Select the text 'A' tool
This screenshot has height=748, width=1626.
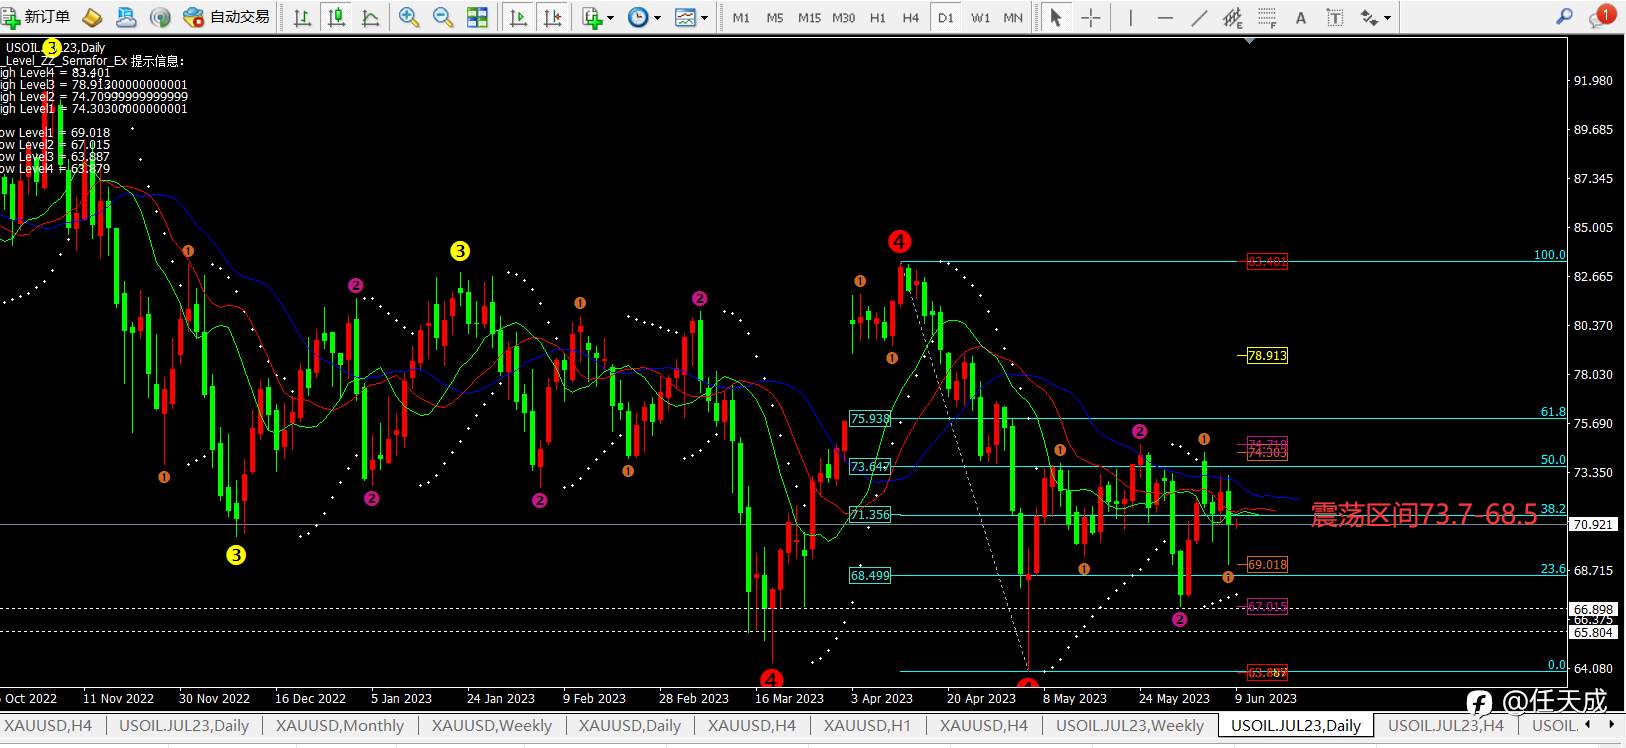tap(1300, 17)
